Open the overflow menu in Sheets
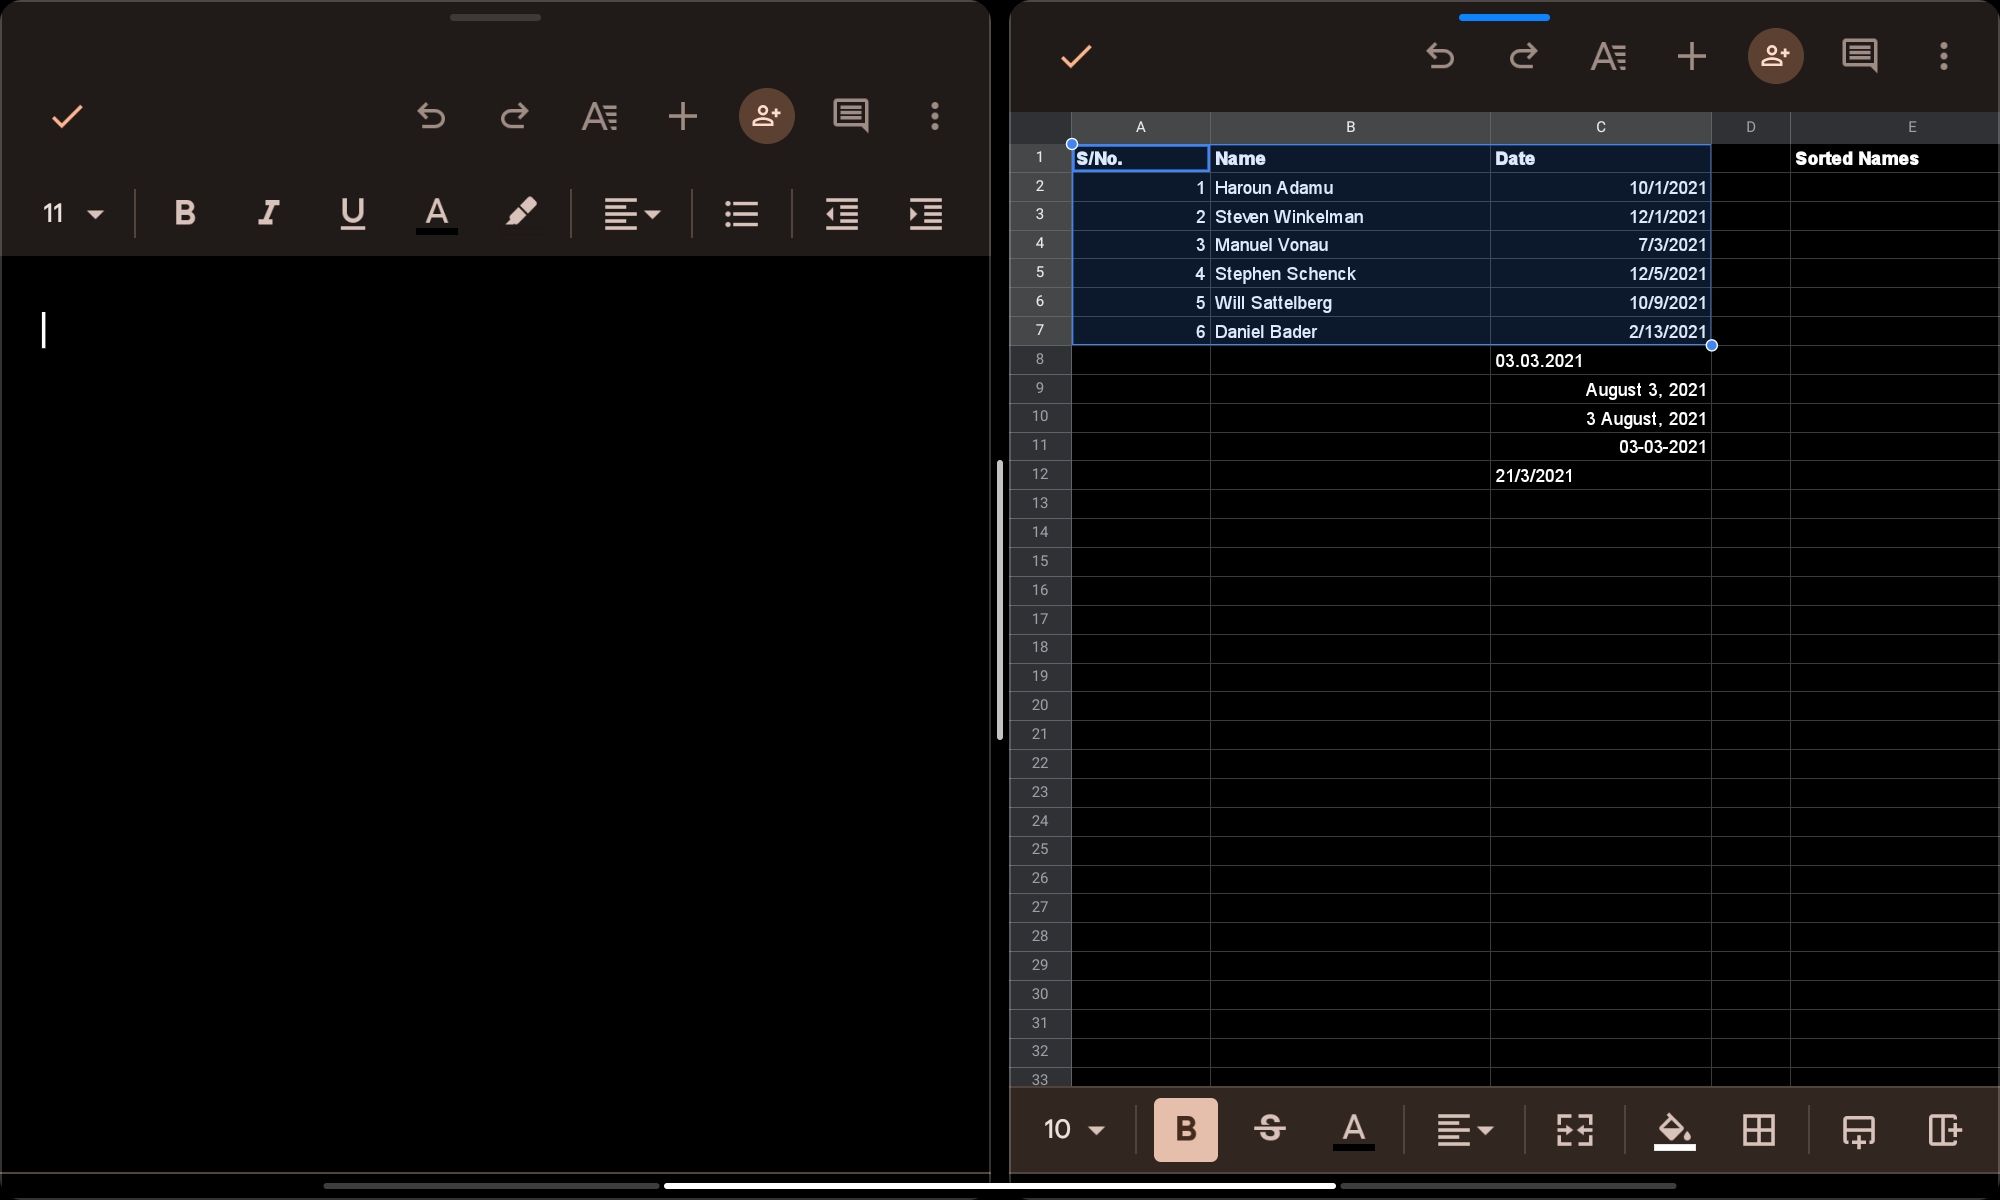Viewport: 2000px width, 1200px height. pos(1943,56)
